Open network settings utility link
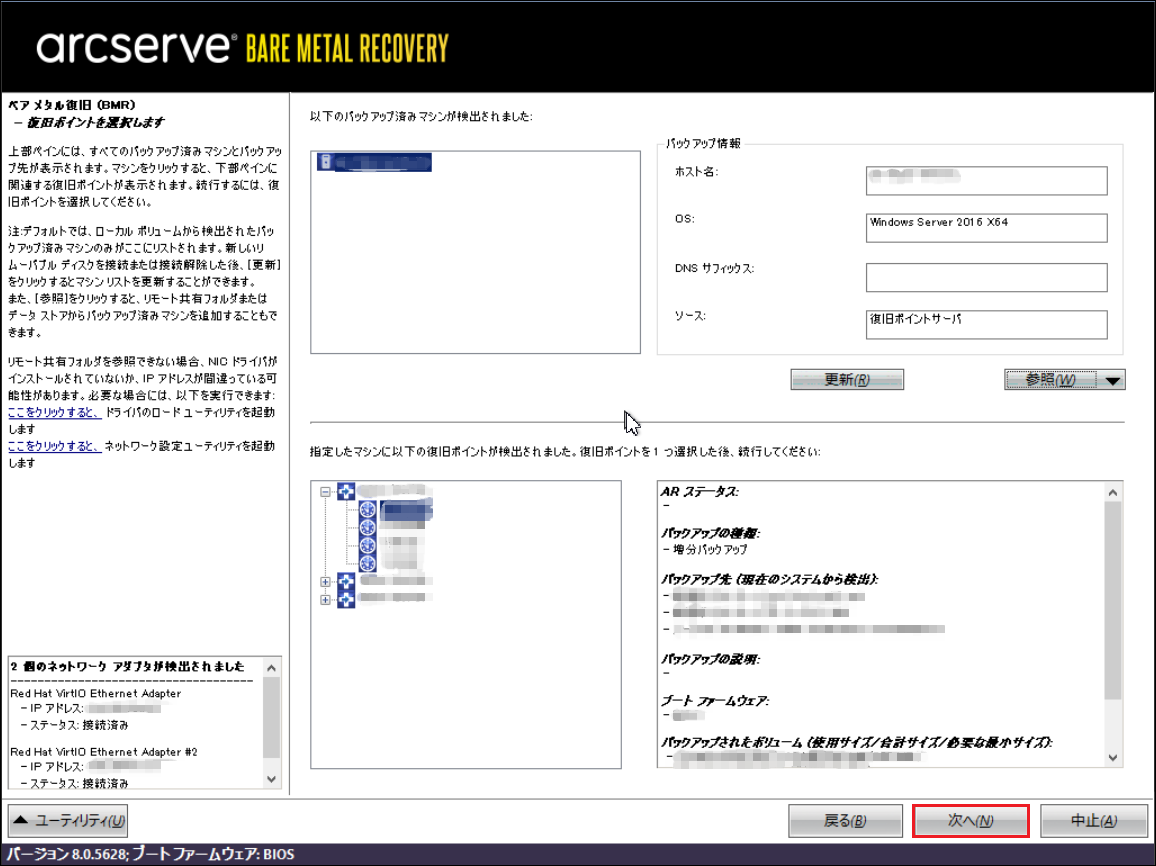 [x=55, y=447]
